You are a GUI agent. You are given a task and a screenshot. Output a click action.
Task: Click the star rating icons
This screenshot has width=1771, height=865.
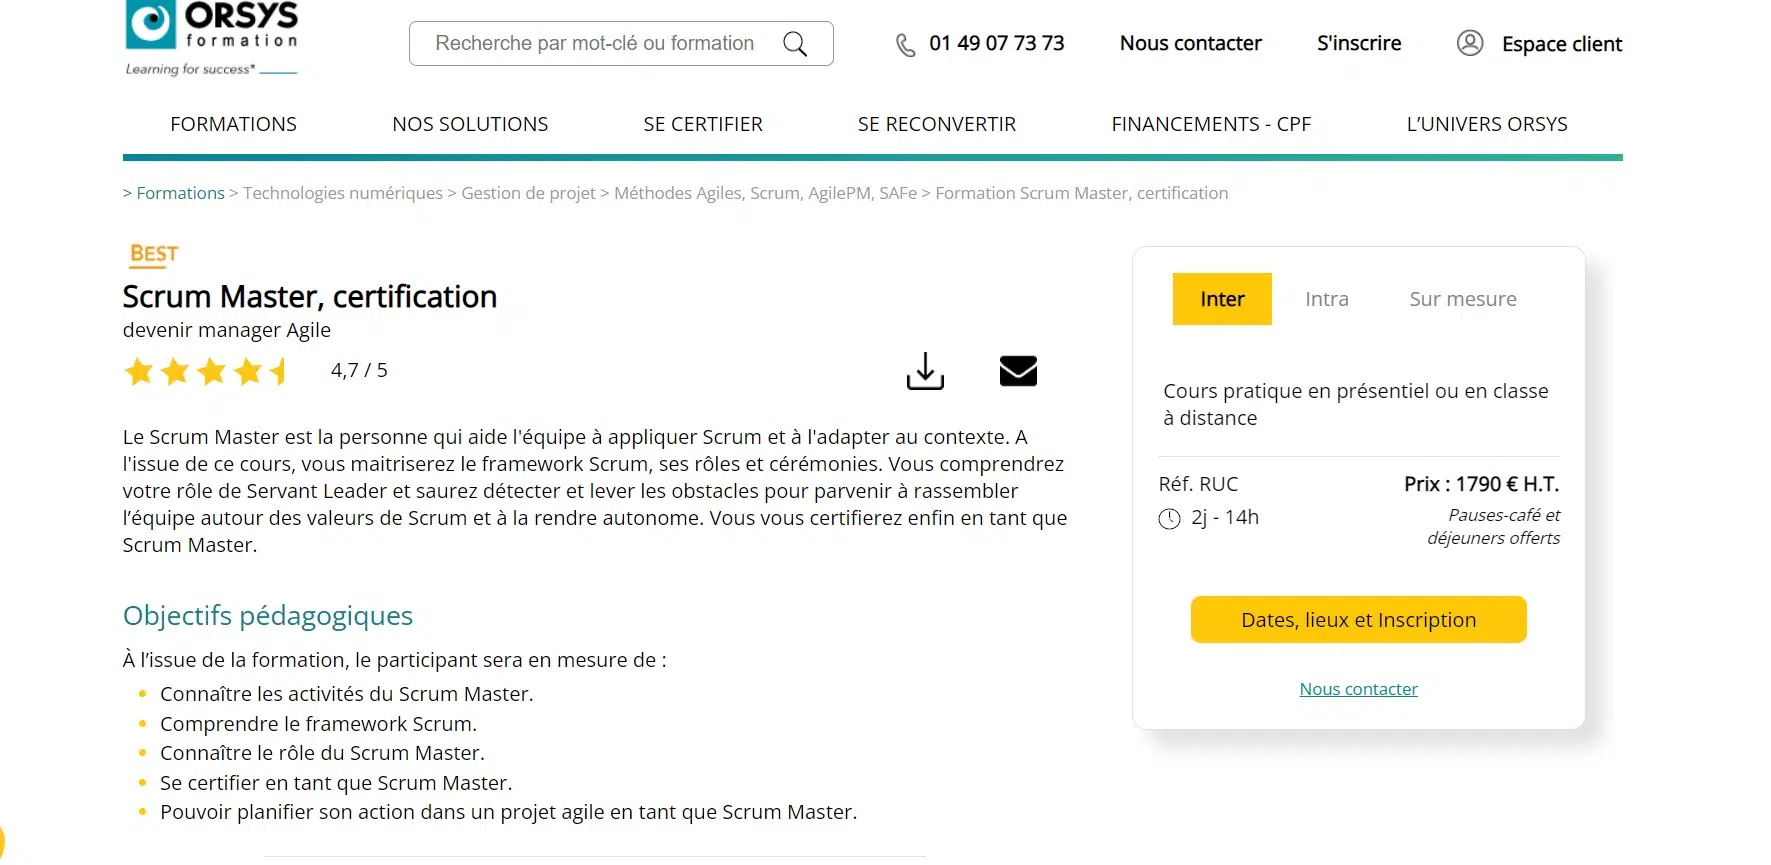(x=206, y=372)
